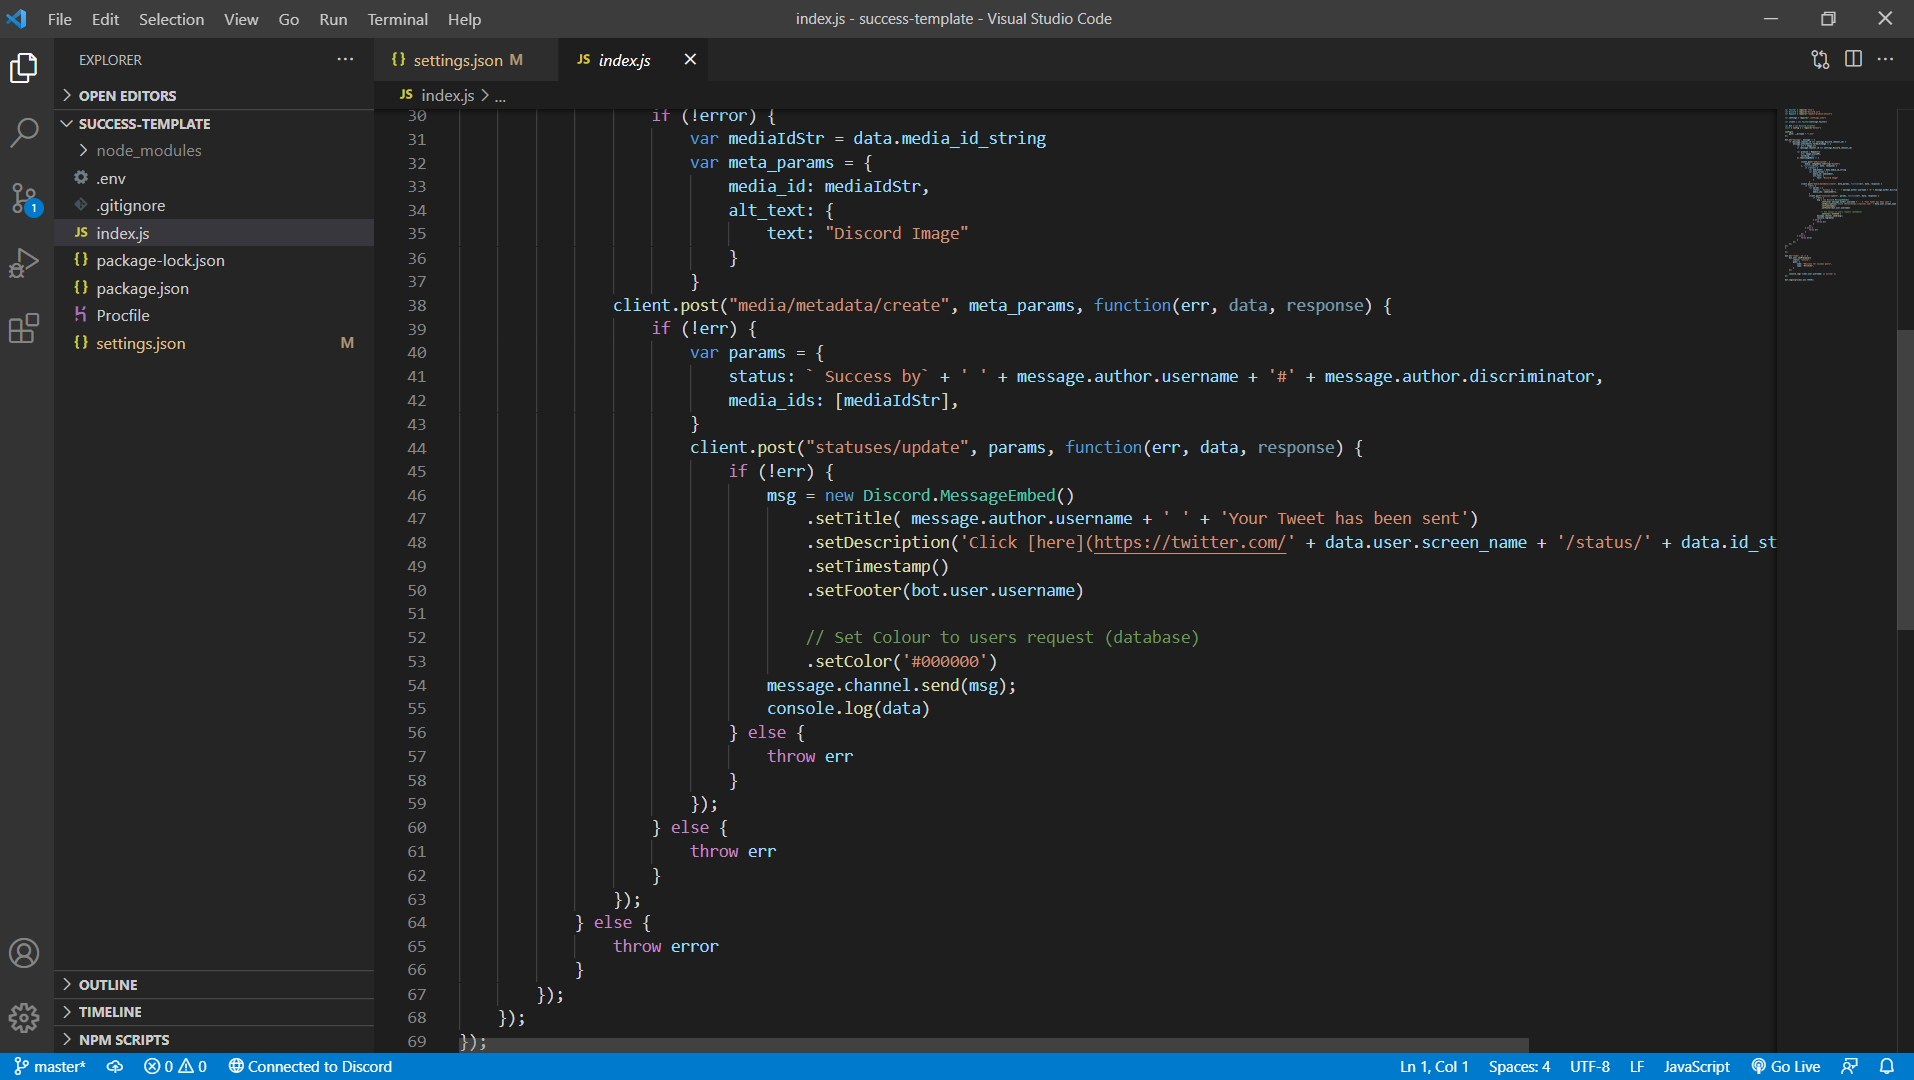This screenshot has height=1080, width=1914.
Task: Expand the node_modules folder
Action: click(x=214, y=151)
